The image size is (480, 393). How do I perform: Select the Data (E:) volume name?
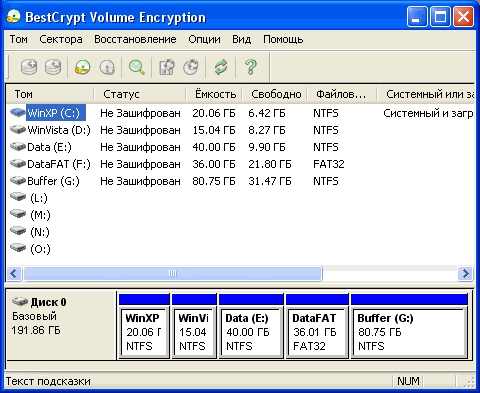point(49,147)
